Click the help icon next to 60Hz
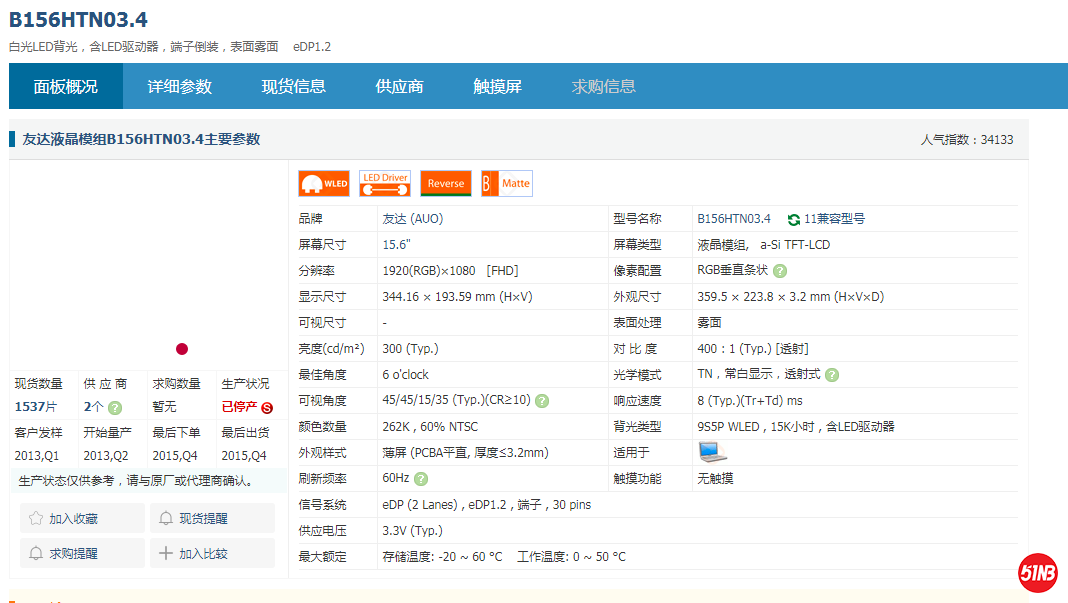 pyautogui.click(x=421, y=479)
